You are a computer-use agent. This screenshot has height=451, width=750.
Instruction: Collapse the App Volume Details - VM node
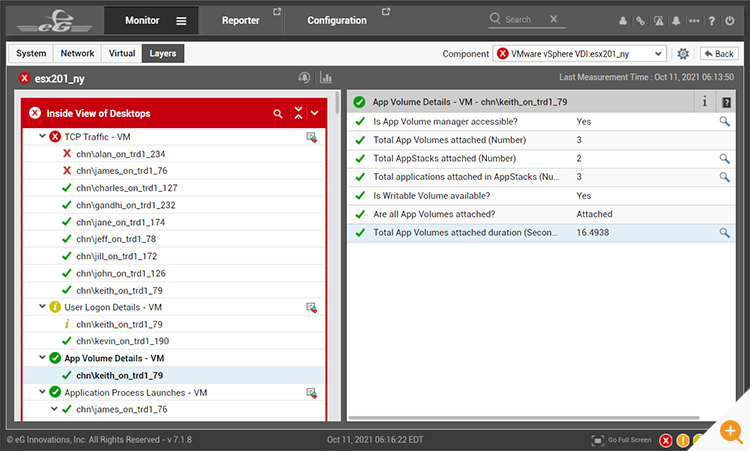click(x=42, y=358)
